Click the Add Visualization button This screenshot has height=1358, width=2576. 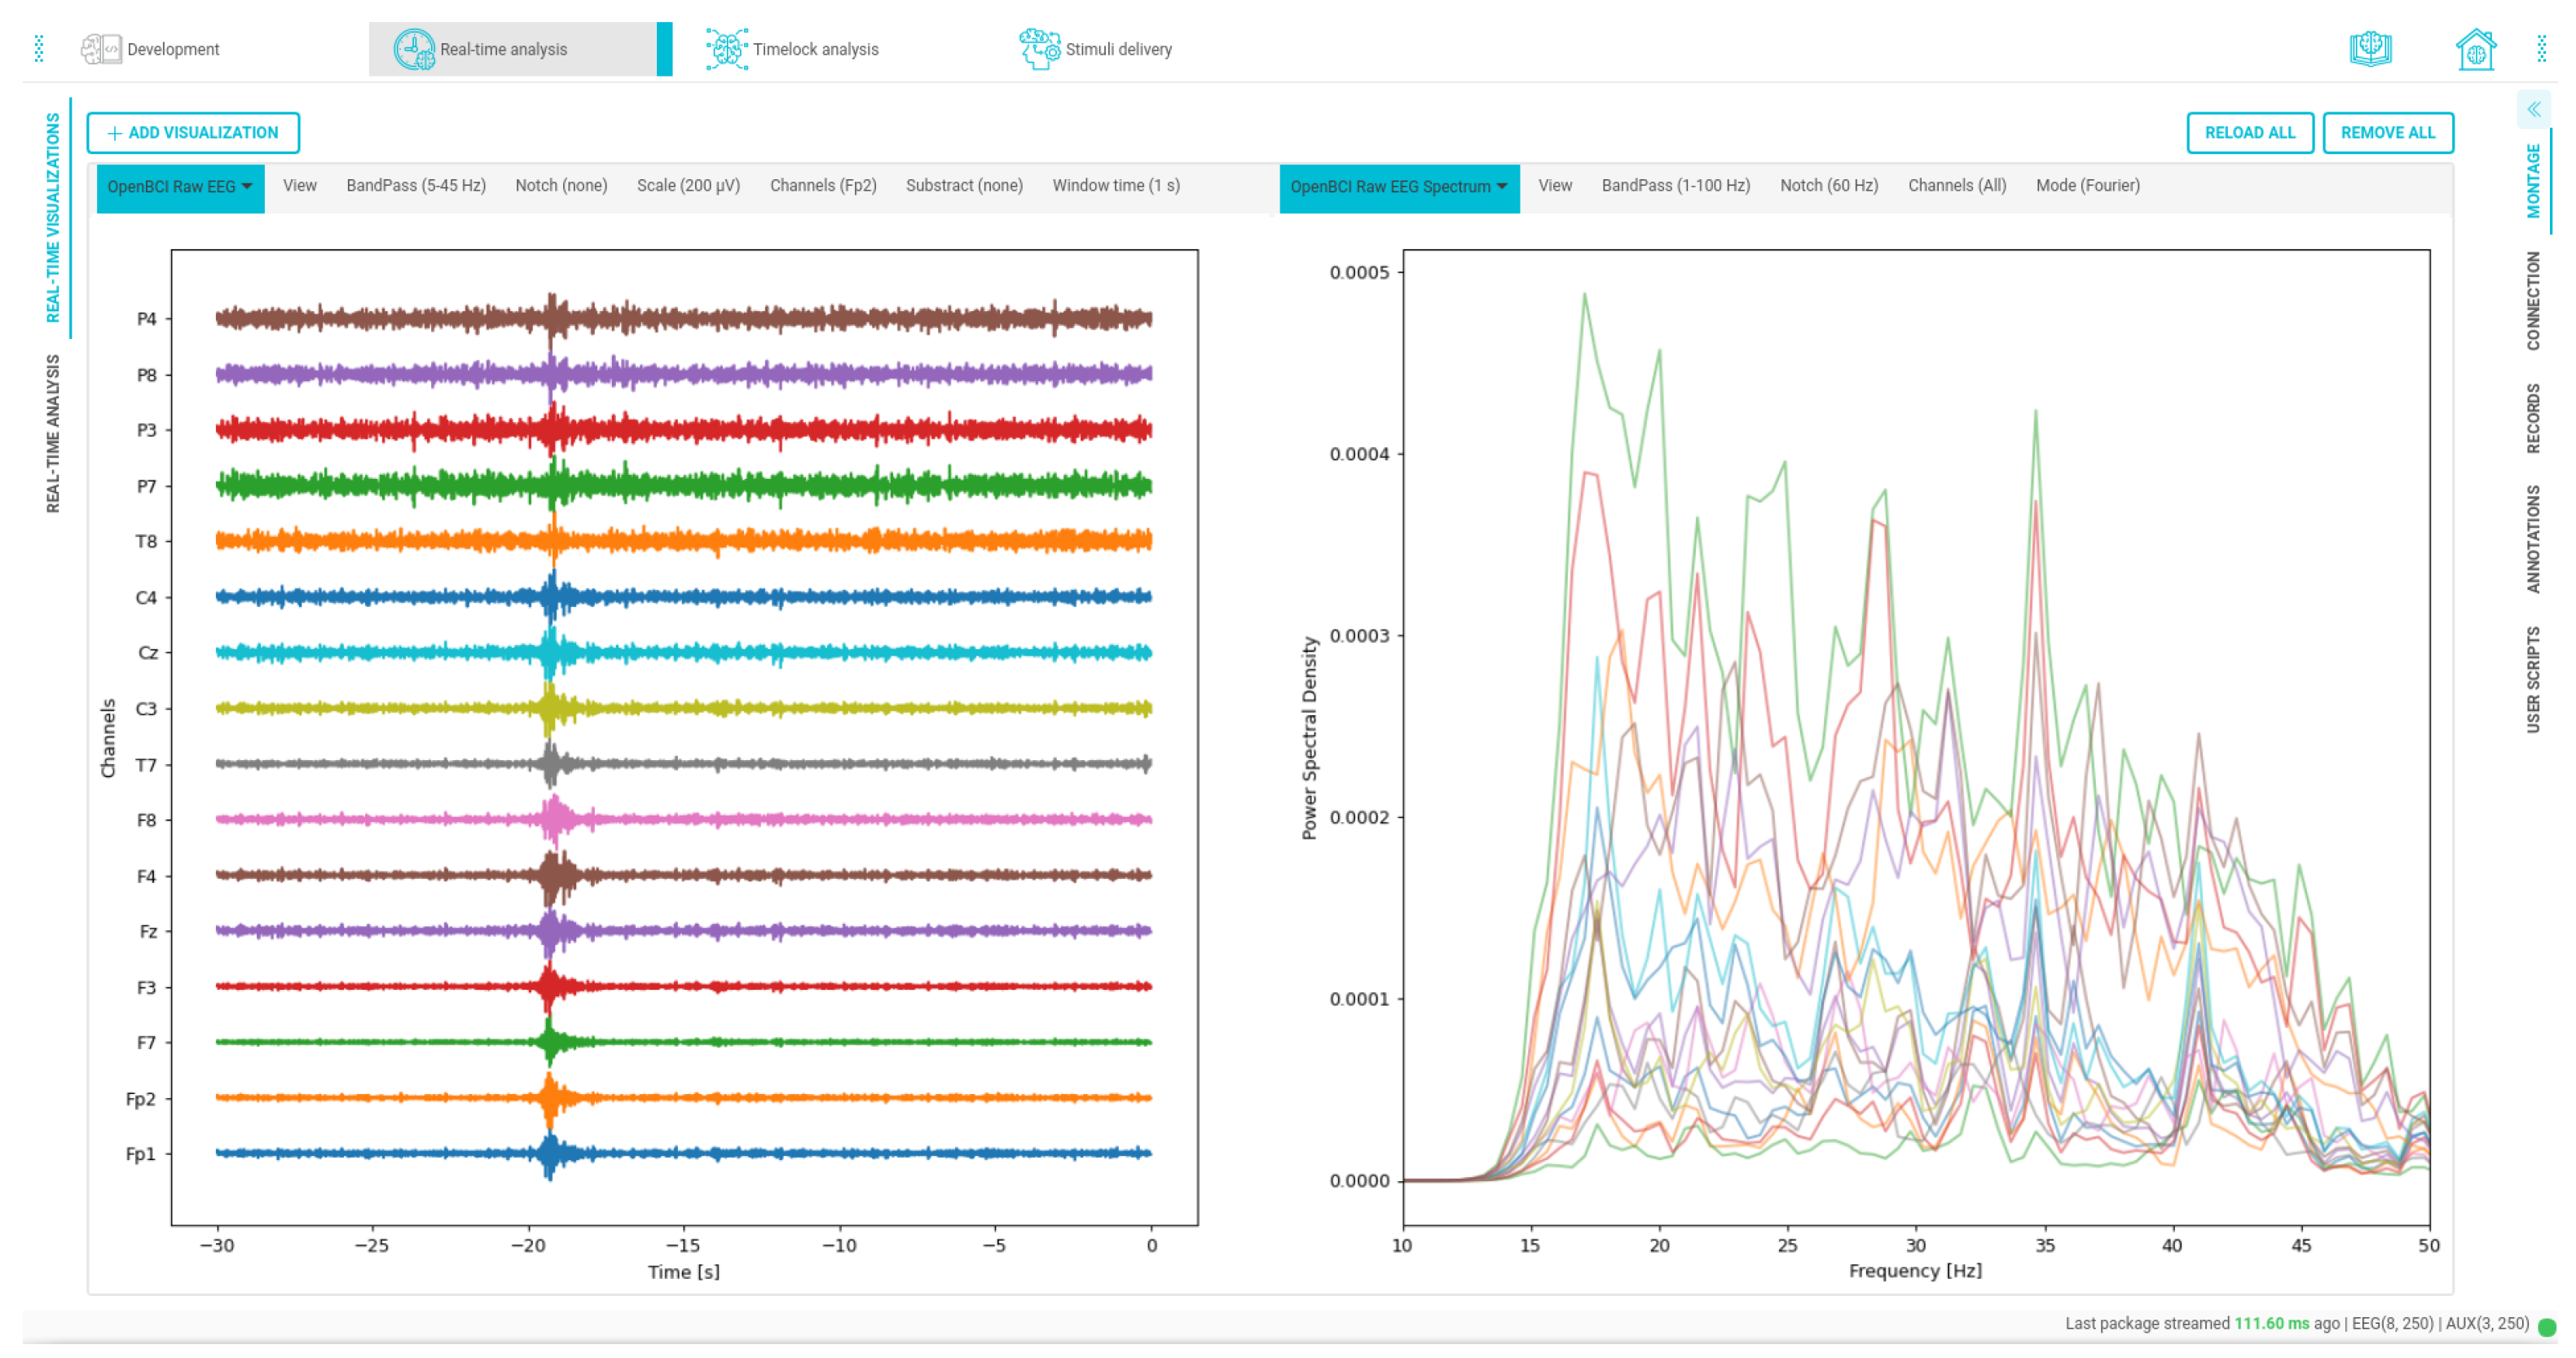point(193,133)
